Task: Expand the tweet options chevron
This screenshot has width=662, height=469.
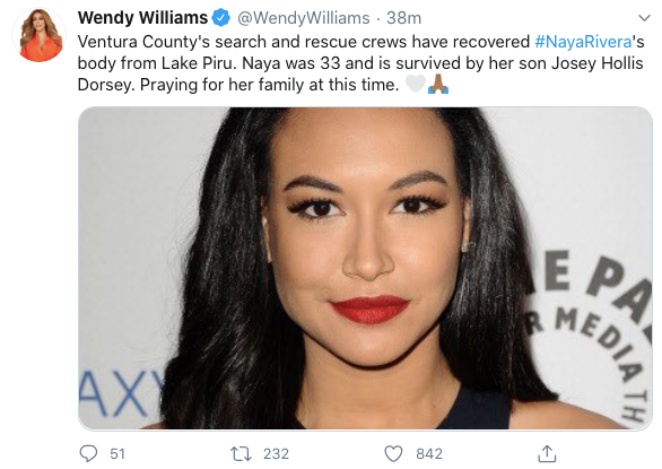Action: coord(643,18)
